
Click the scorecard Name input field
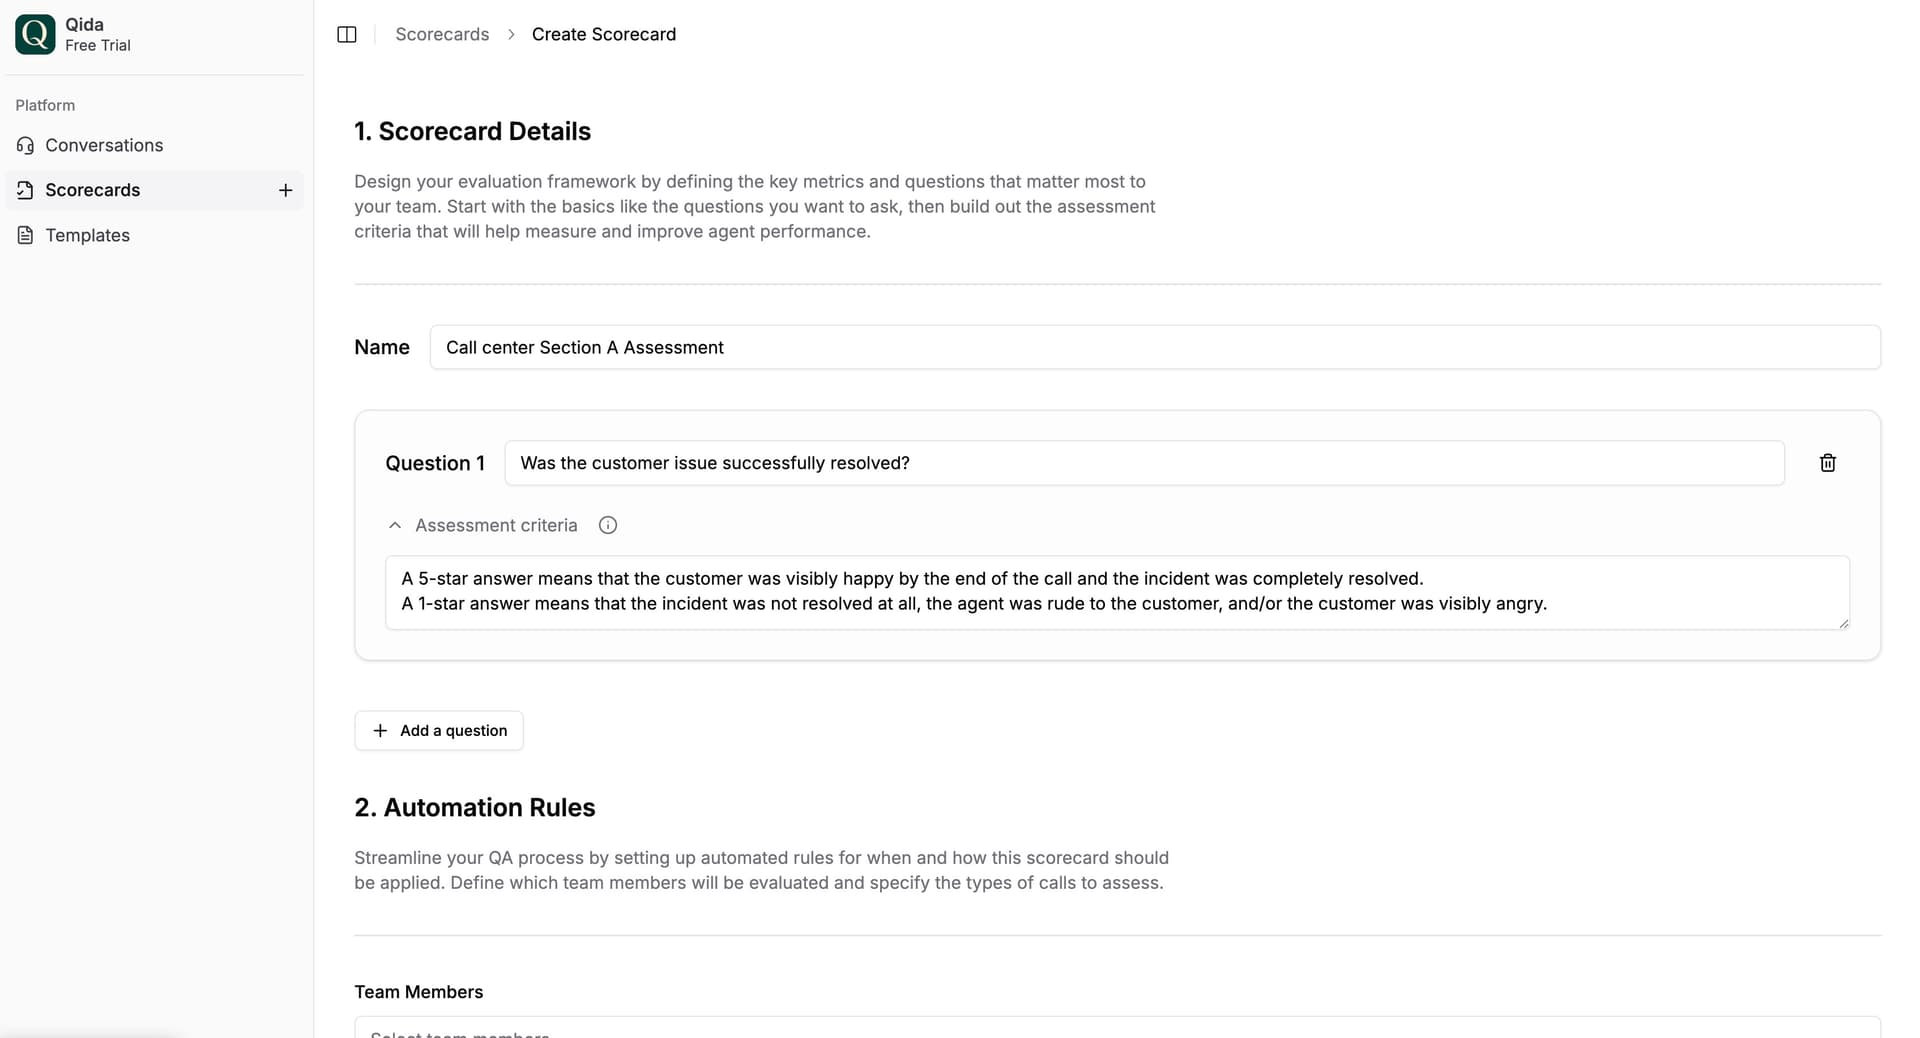(x=1154, y=347)
